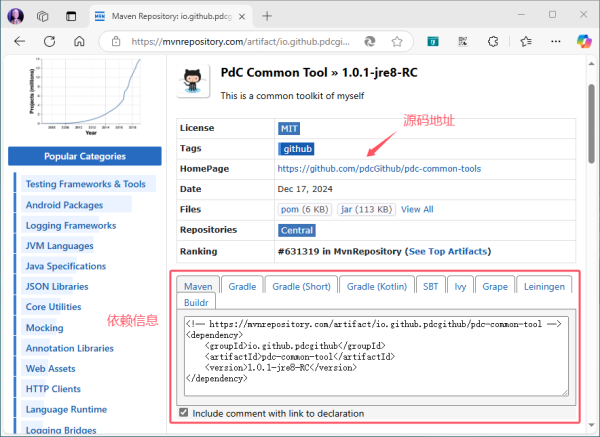Click the GitHub Octocat artifact logo
Screen dimensions: 600x437
(x=193, y=81)
